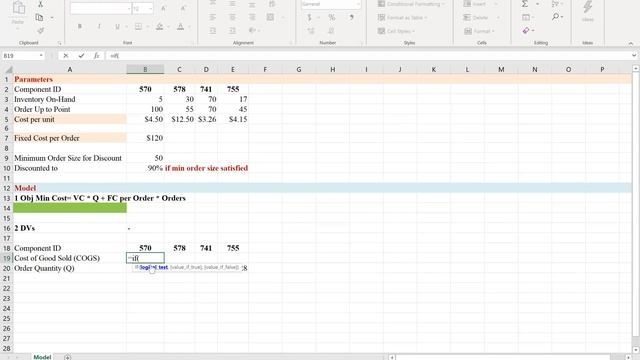Viewport: 640px width, 360px height.
Task: Click the Center alignment icon
Action: pos(232,17)
